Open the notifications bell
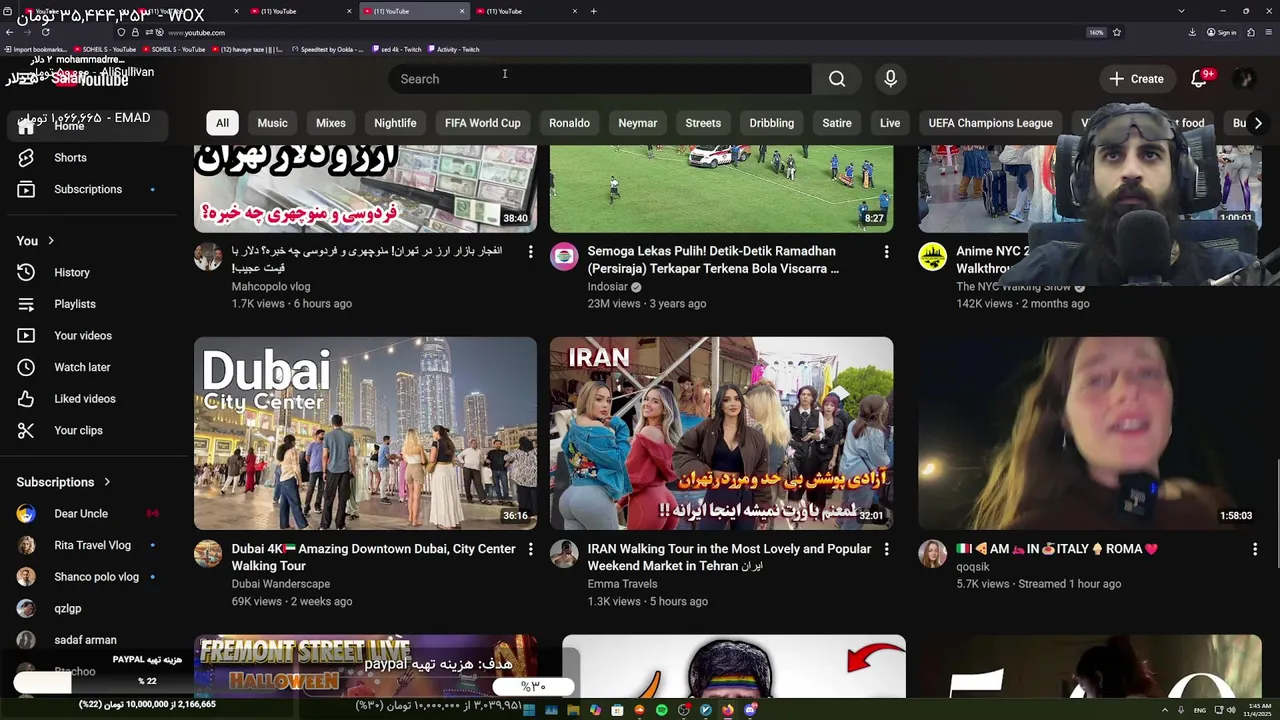The height and width of the screenshot is (720, 1280). click(1199, 79)
